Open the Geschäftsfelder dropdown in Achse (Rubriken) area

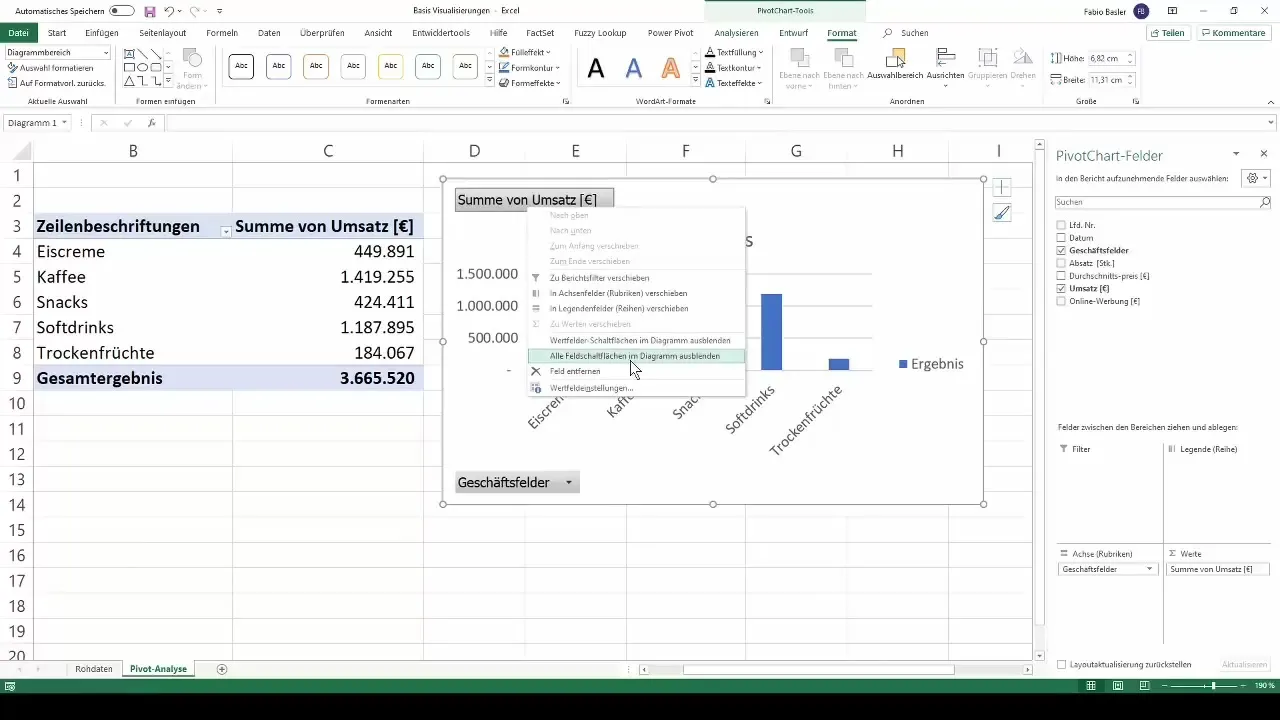point(1149,569)
